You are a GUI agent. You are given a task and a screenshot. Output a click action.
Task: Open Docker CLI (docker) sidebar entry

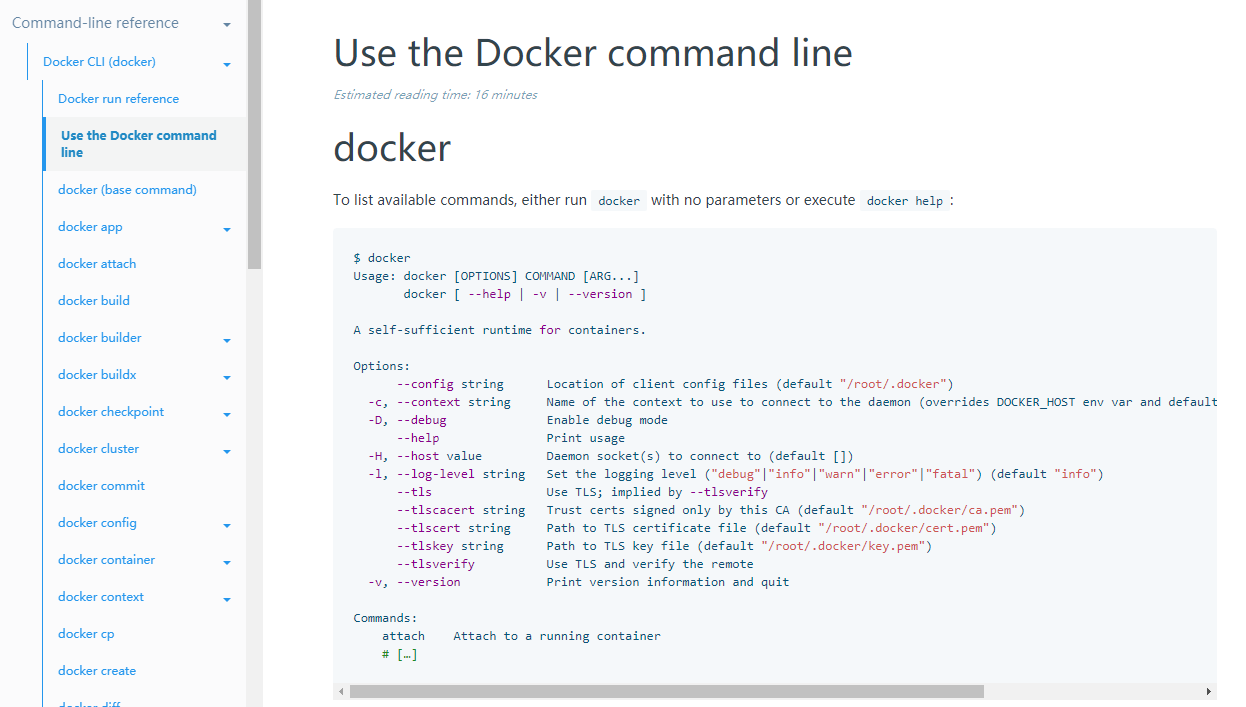[x=99, y=62]
